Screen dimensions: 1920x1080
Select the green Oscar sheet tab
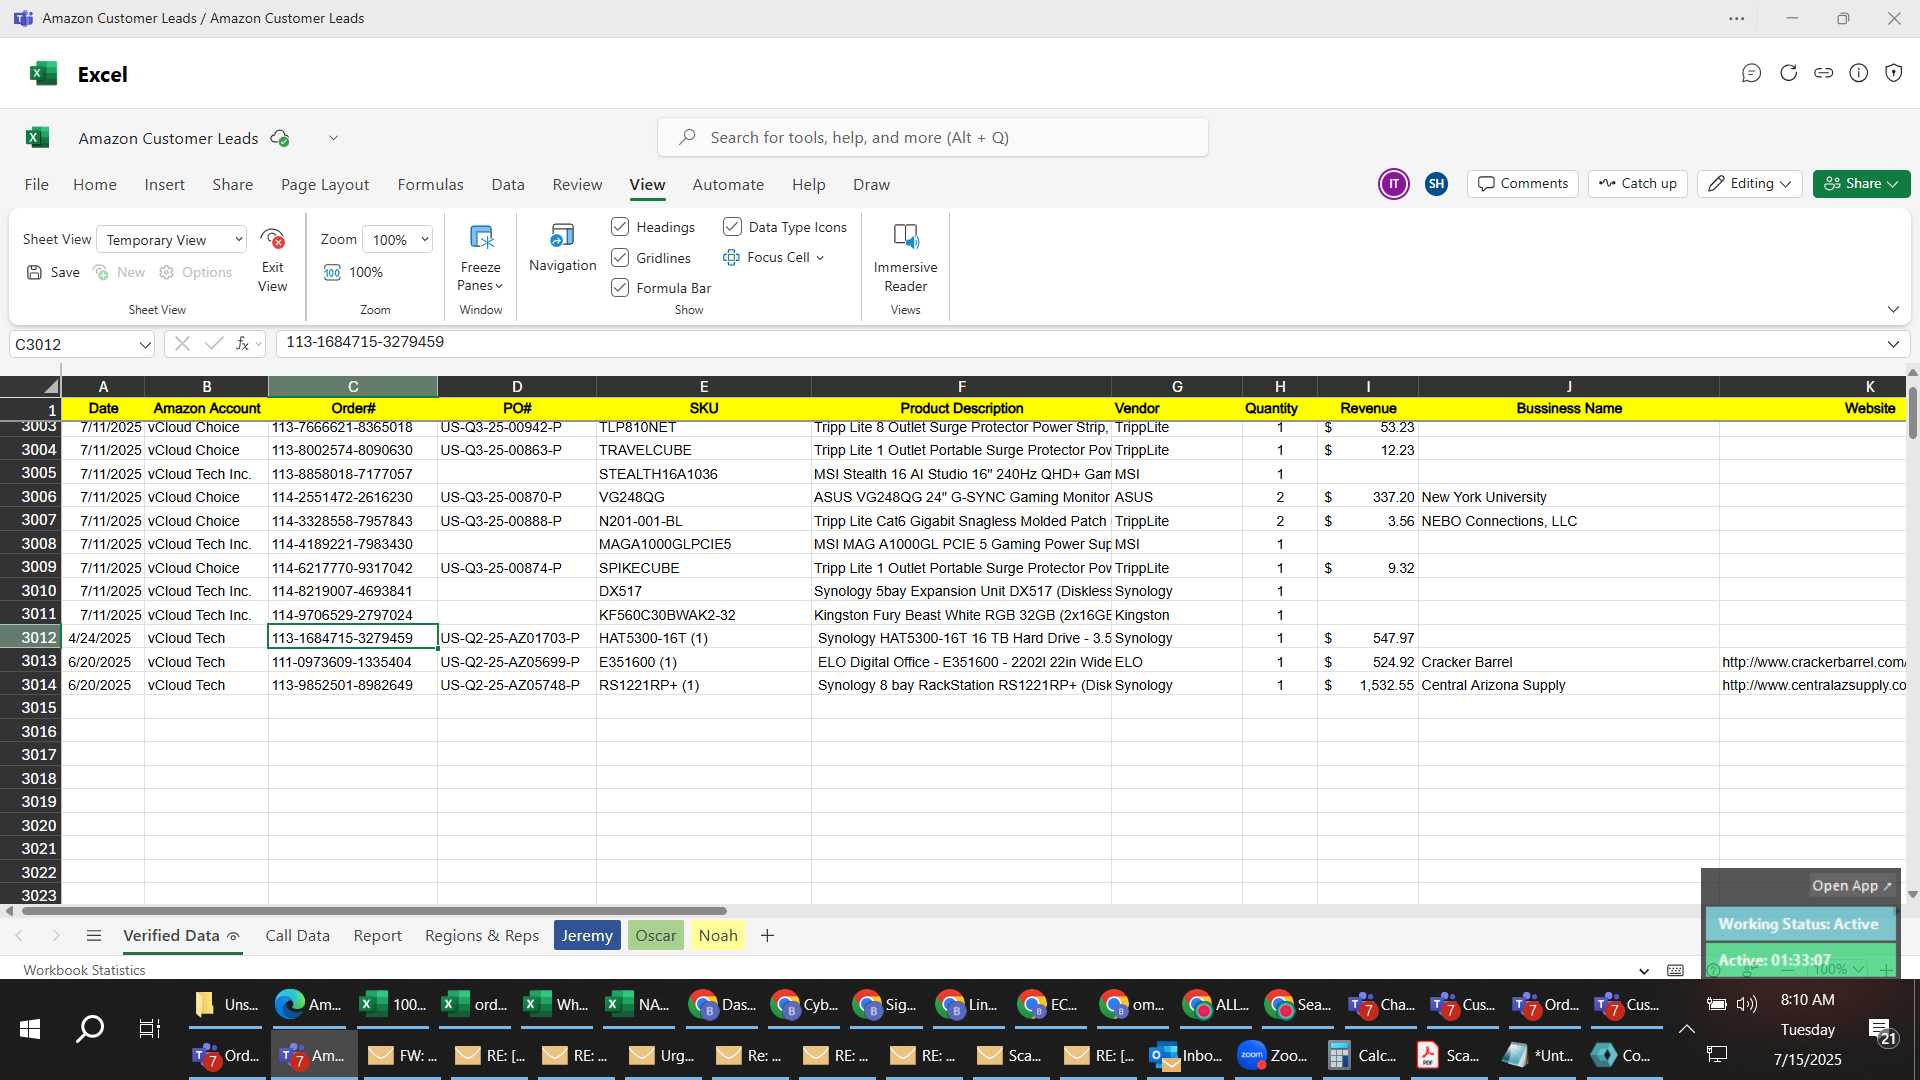pyautogui.click(x=655, y=936)
